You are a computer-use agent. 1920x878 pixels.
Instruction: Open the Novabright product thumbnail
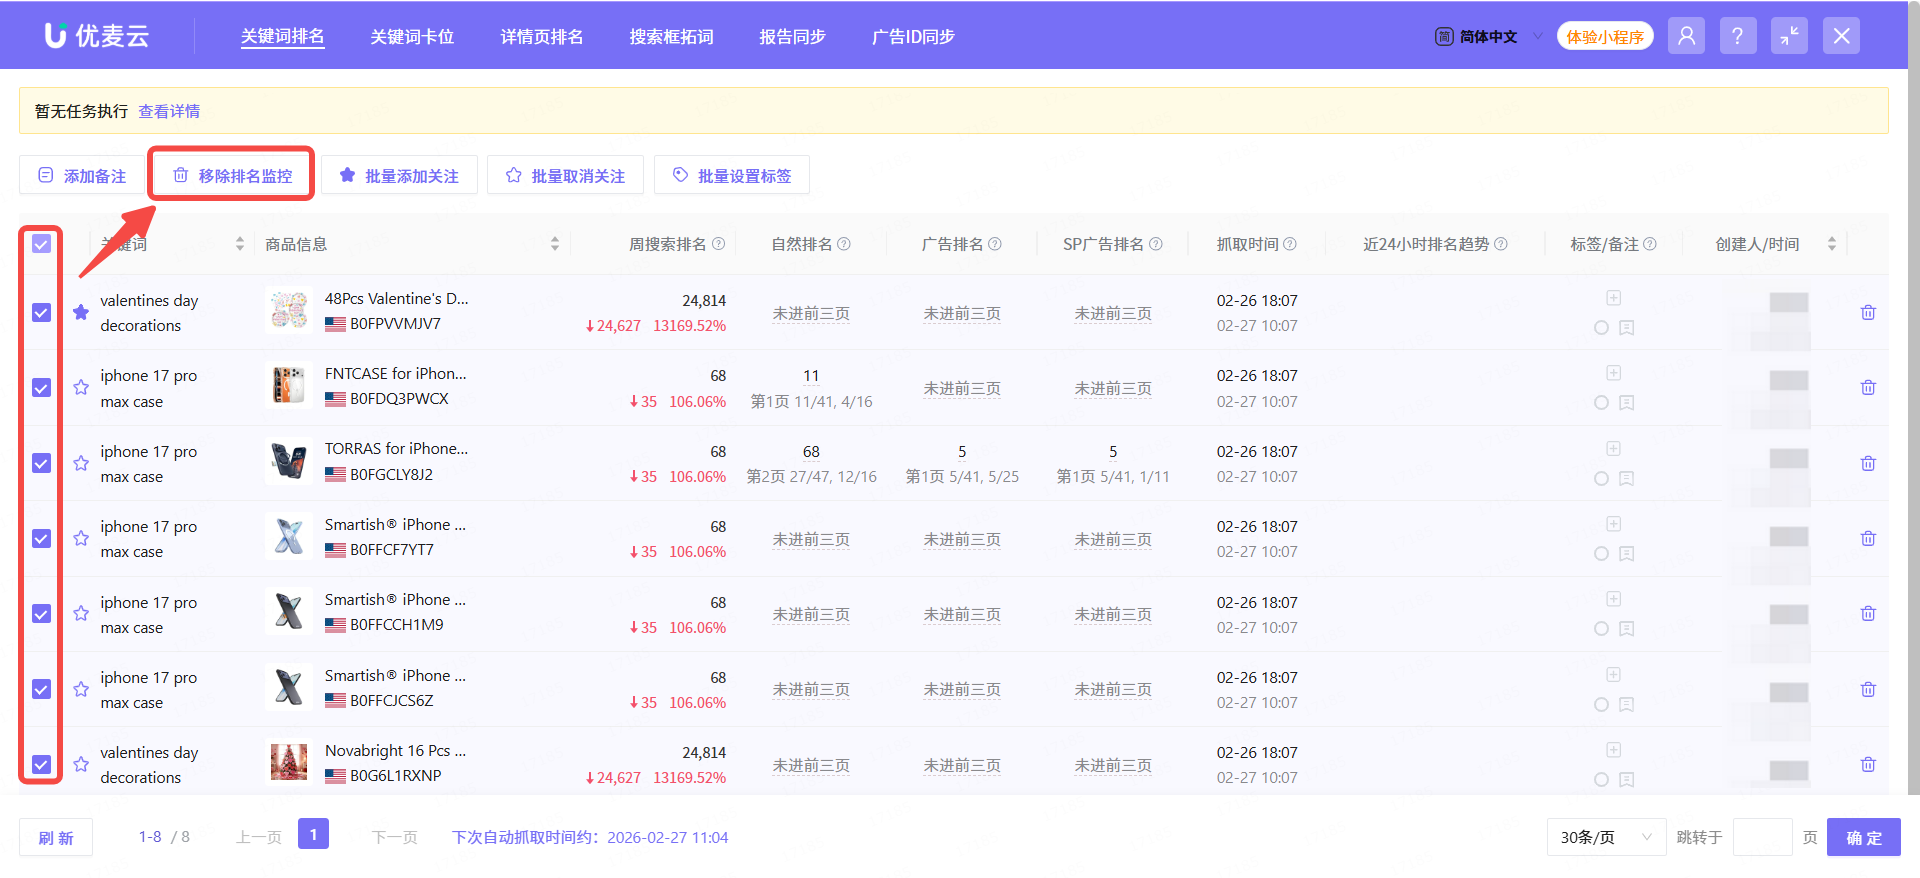[289, 762]
